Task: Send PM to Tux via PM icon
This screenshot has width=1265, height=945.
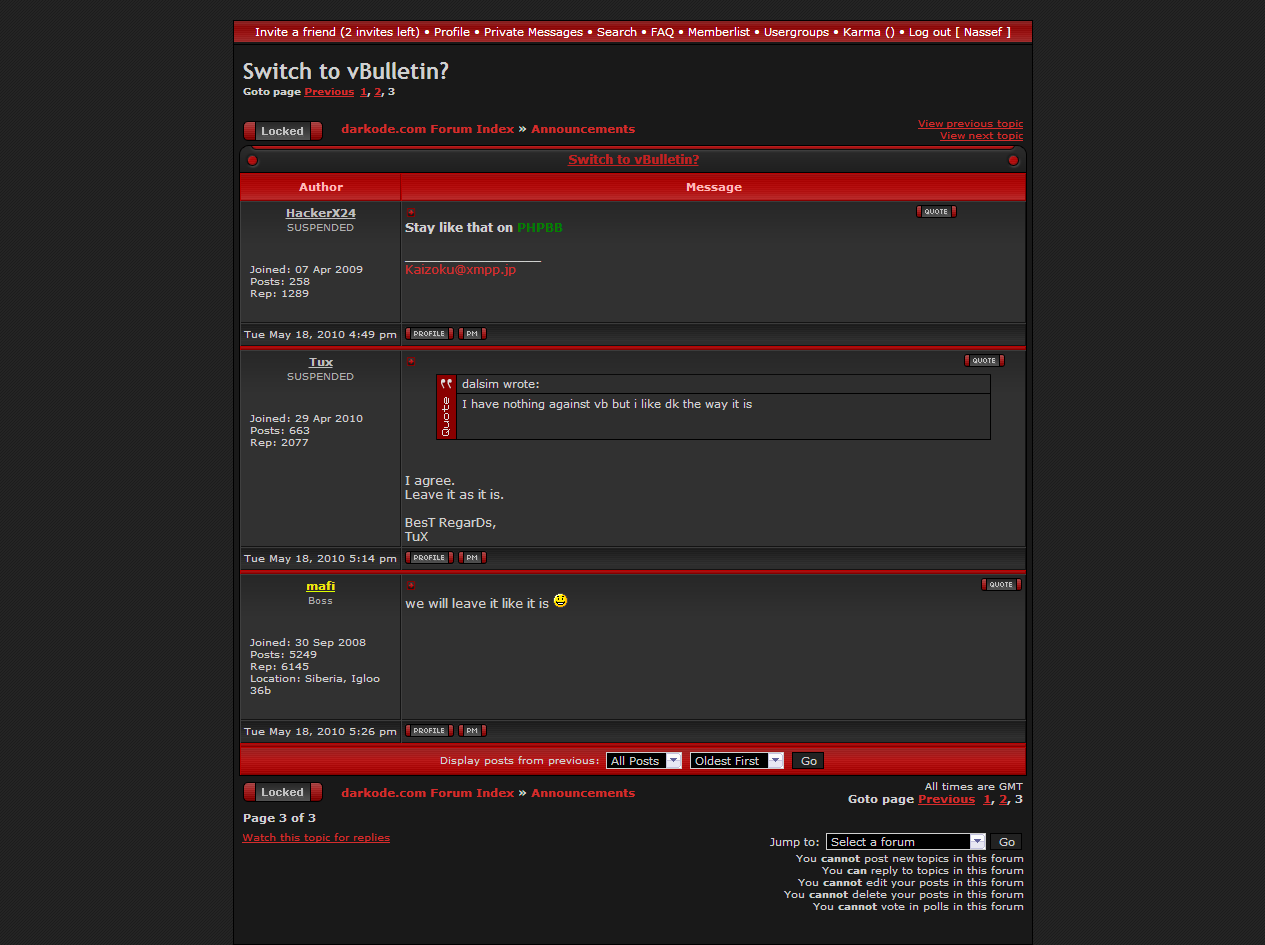Action: (x=472, y=558)
